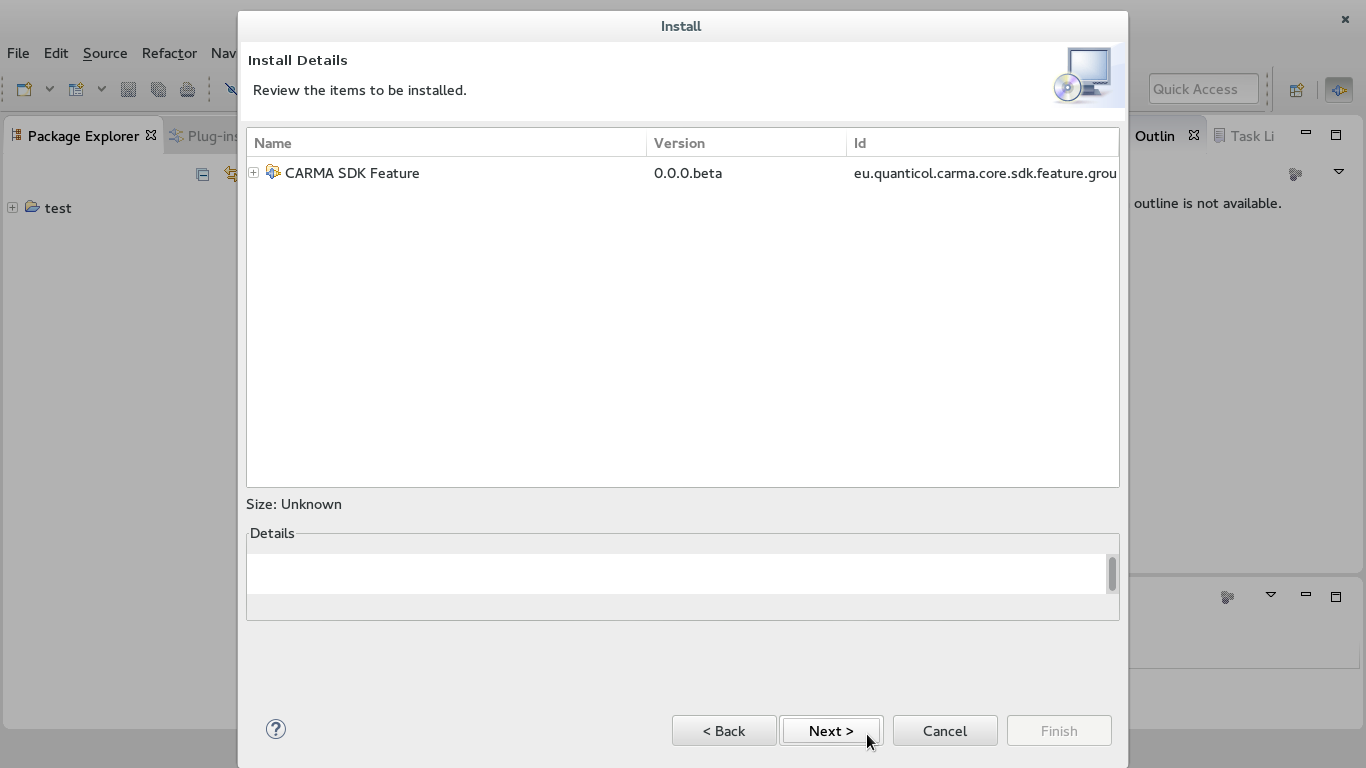
Task: Click the Help question mark icon
Action: click(276, 729)
